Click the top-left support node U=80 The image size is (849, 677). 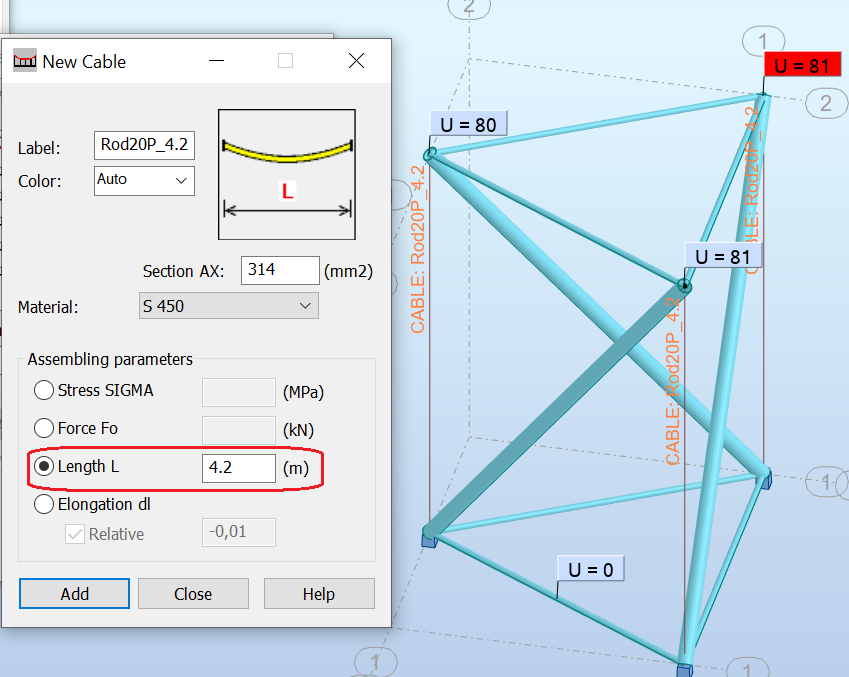pyautogui.click(x=429, y=155)
